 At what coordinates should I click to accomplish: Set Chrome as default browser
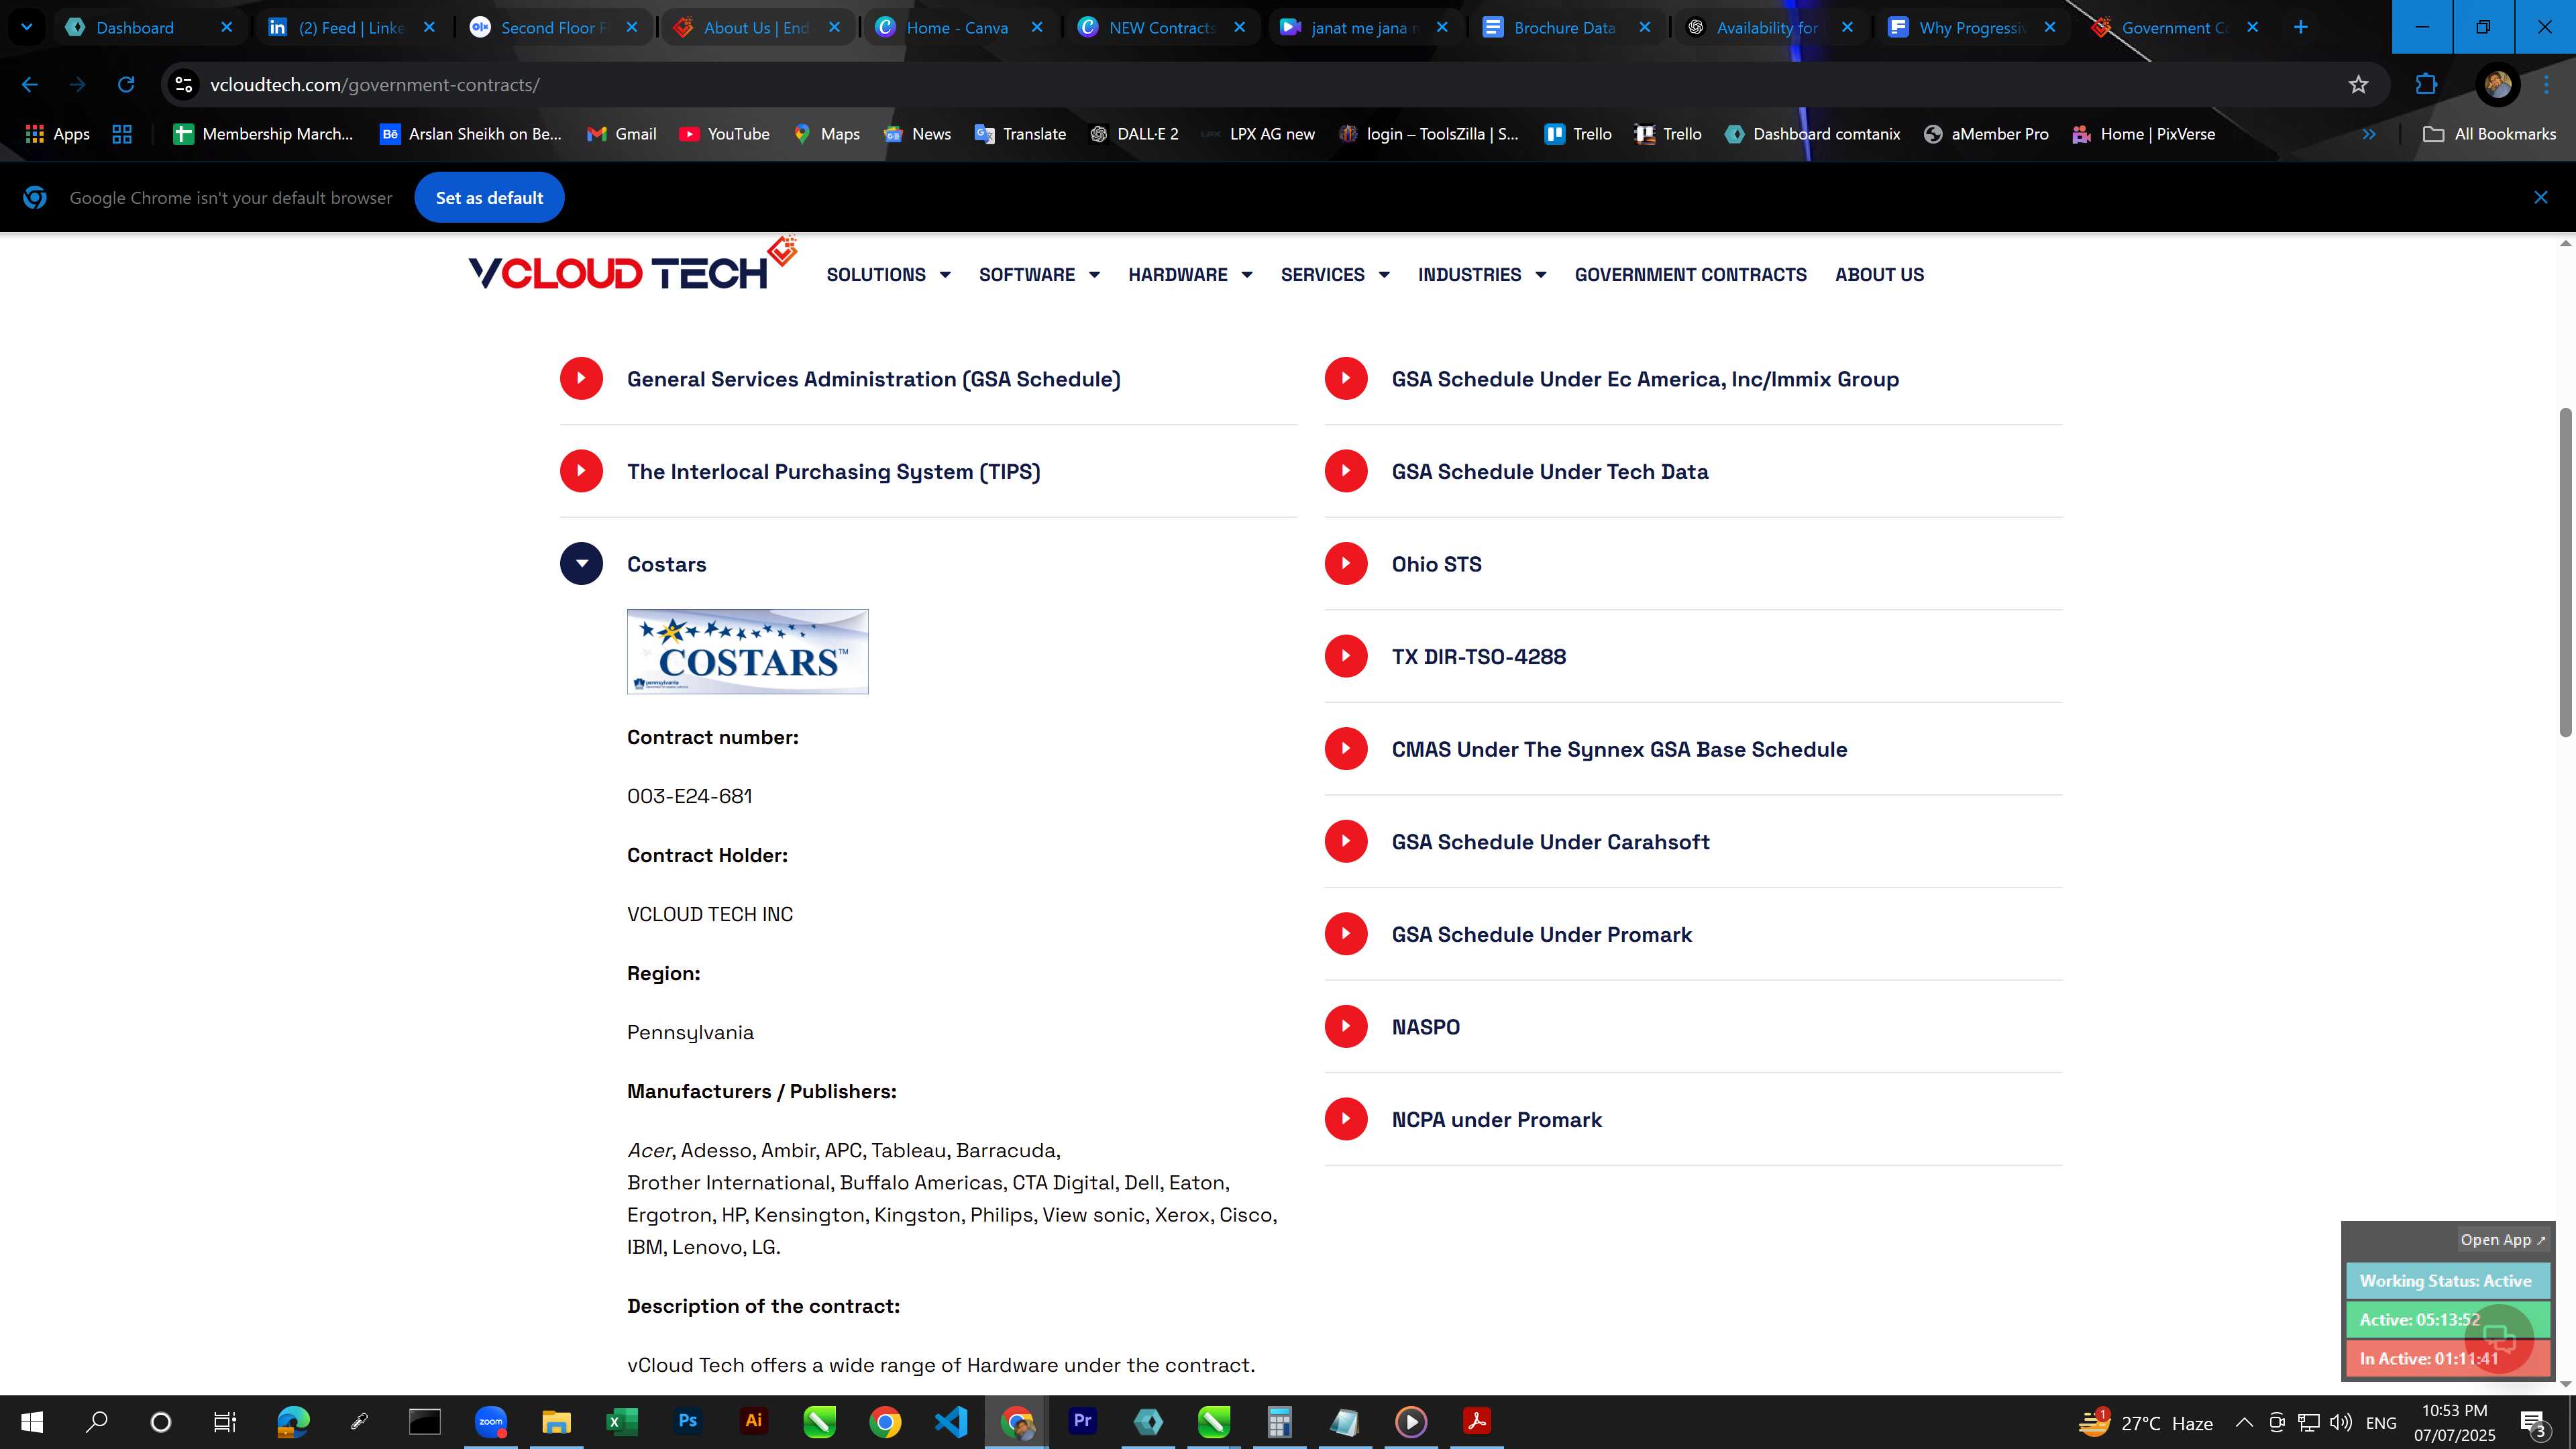coord(489,198)
